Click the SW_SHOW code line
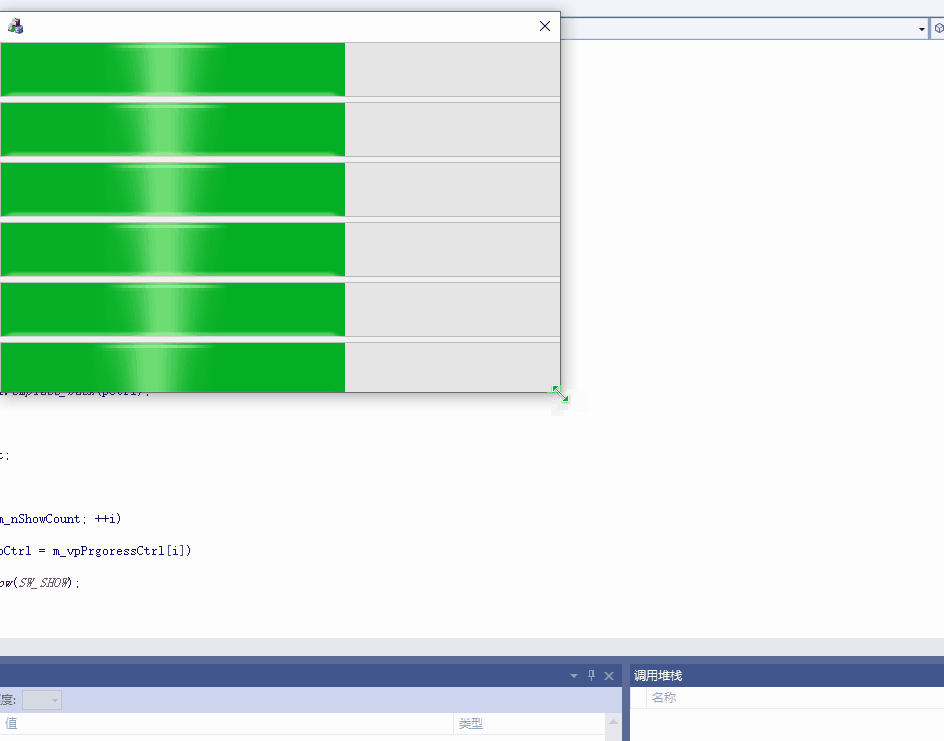944x741 pixels. tap(40, 583)
